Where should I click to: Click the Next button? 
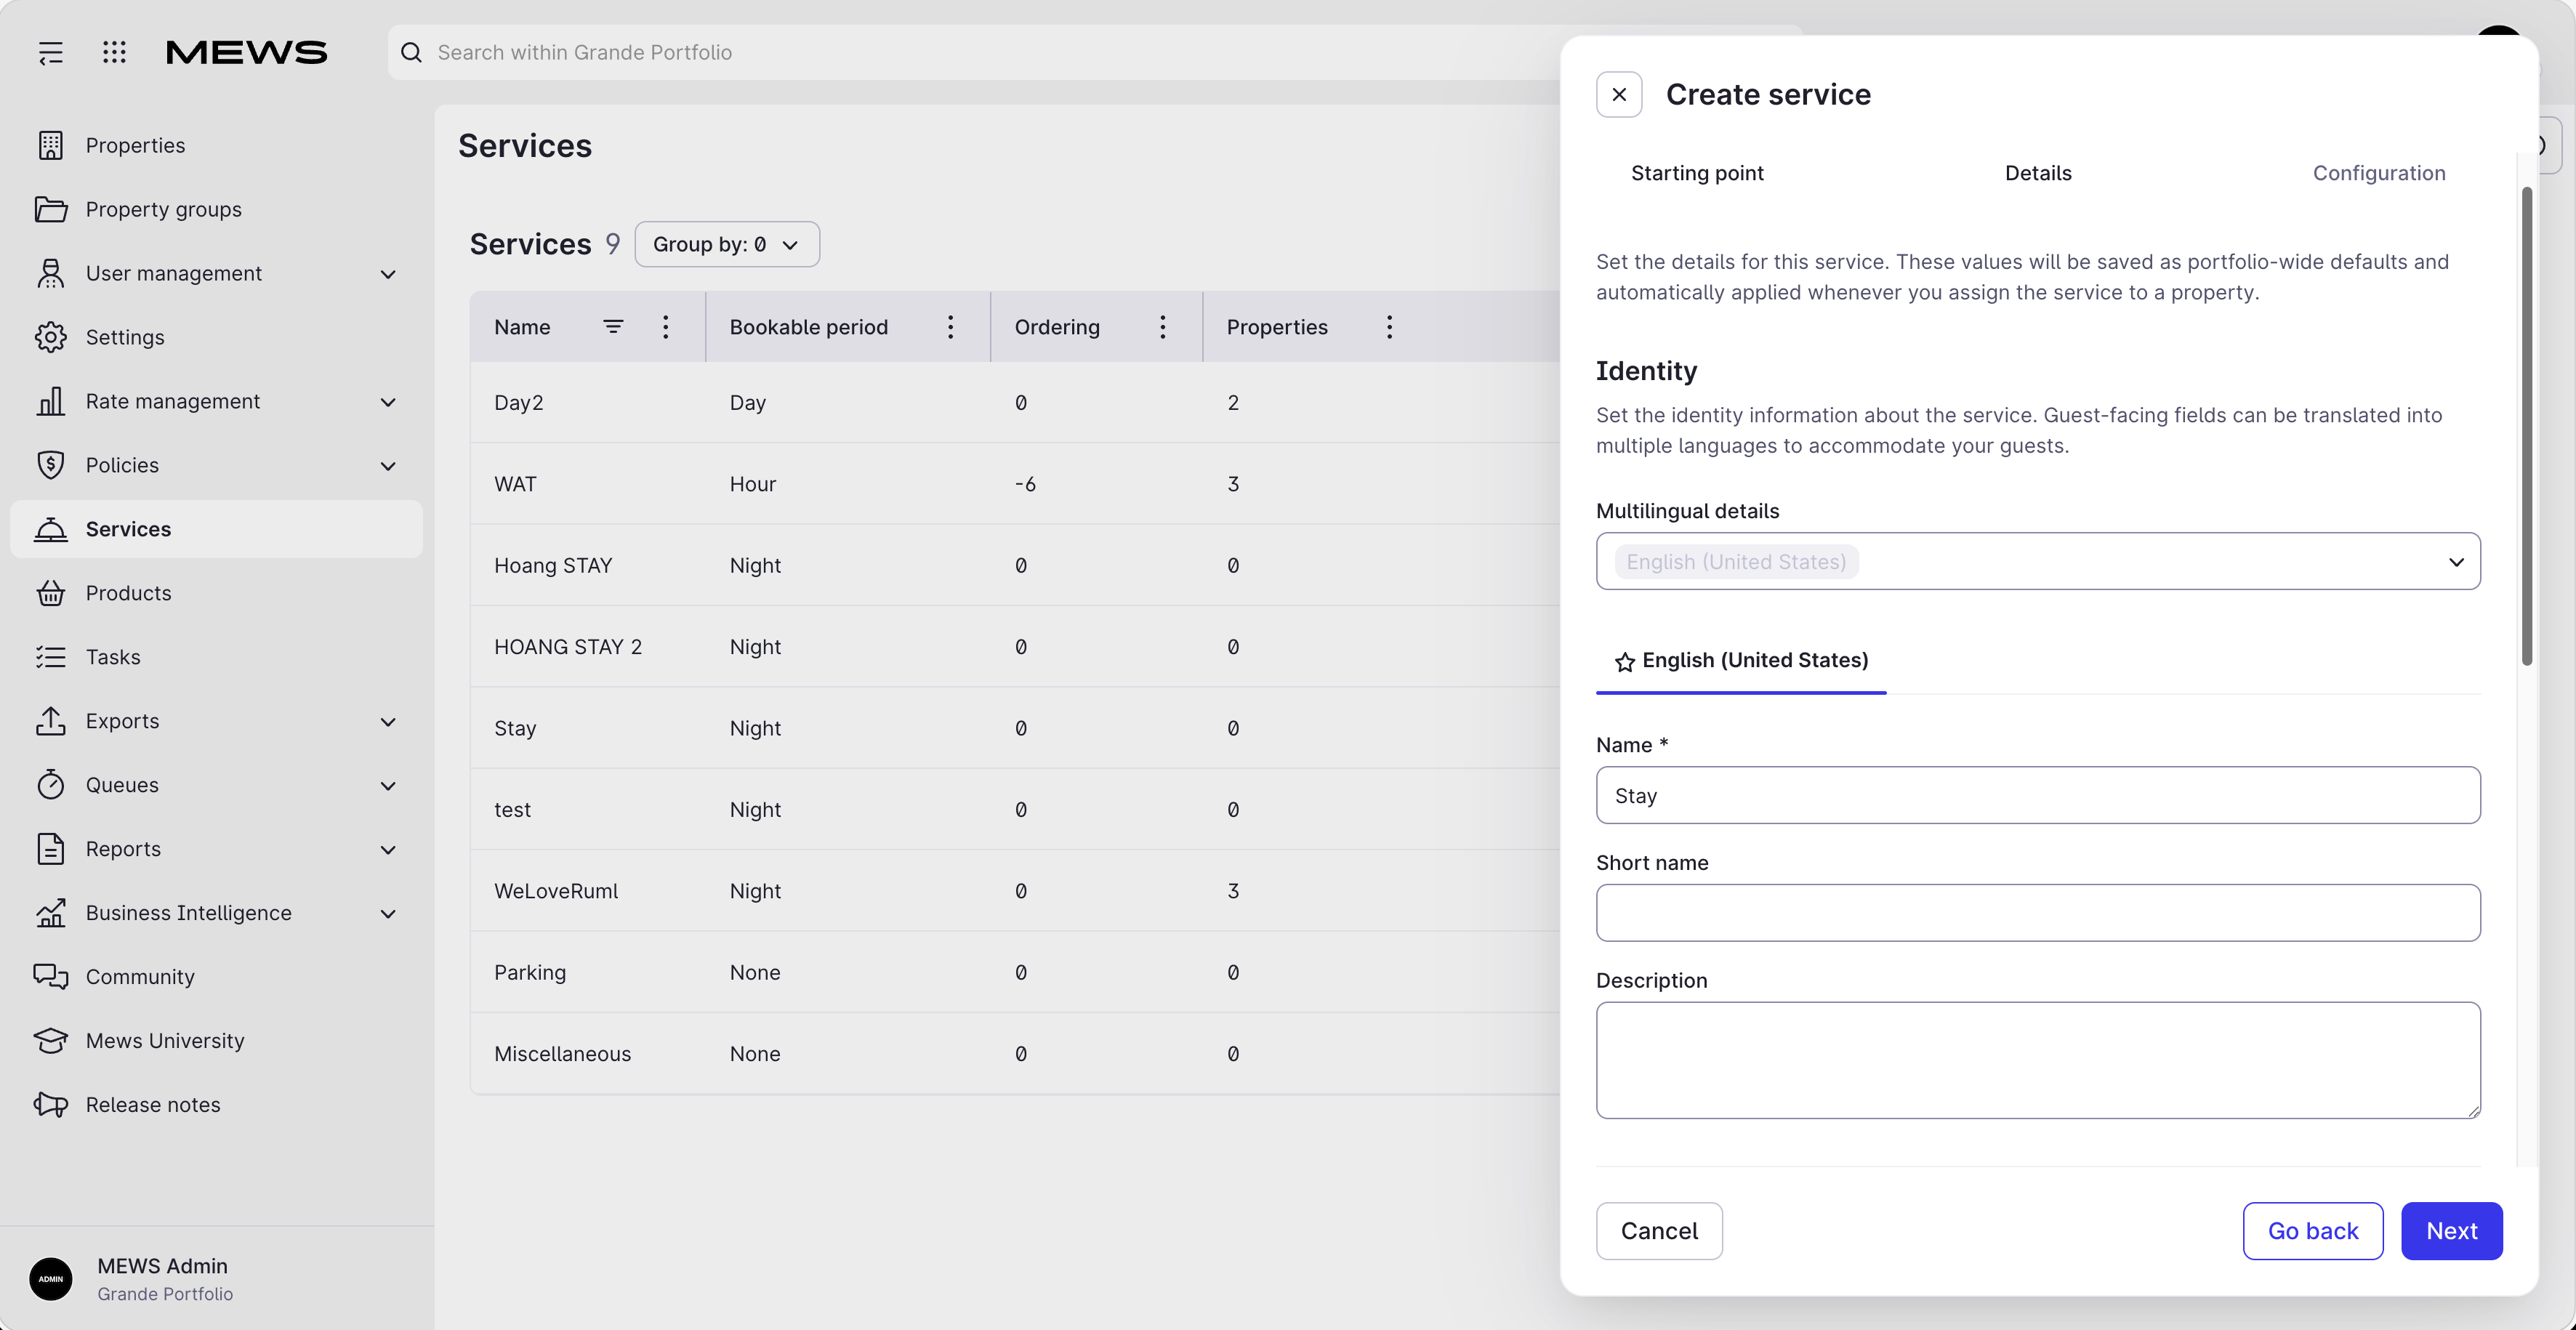pyautogui.click(x=2452, y=1231)
